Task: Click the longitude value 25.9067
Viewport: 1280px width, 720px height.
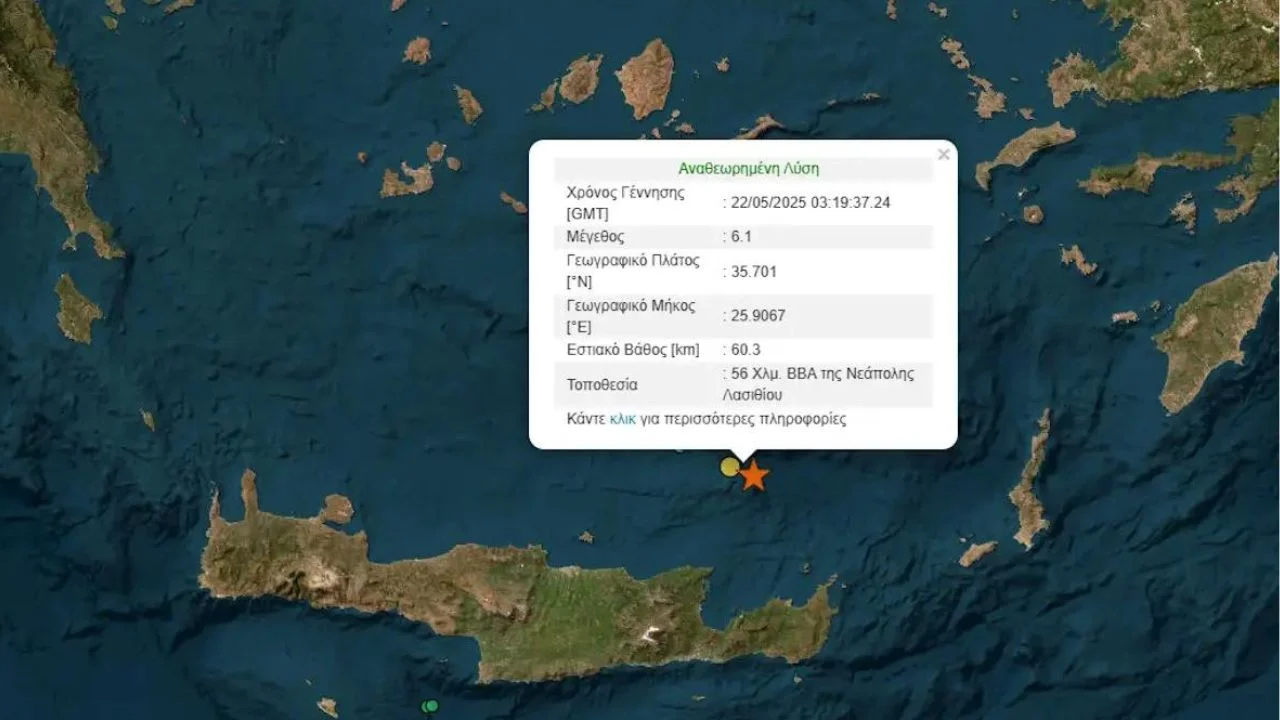Action: 758,316
